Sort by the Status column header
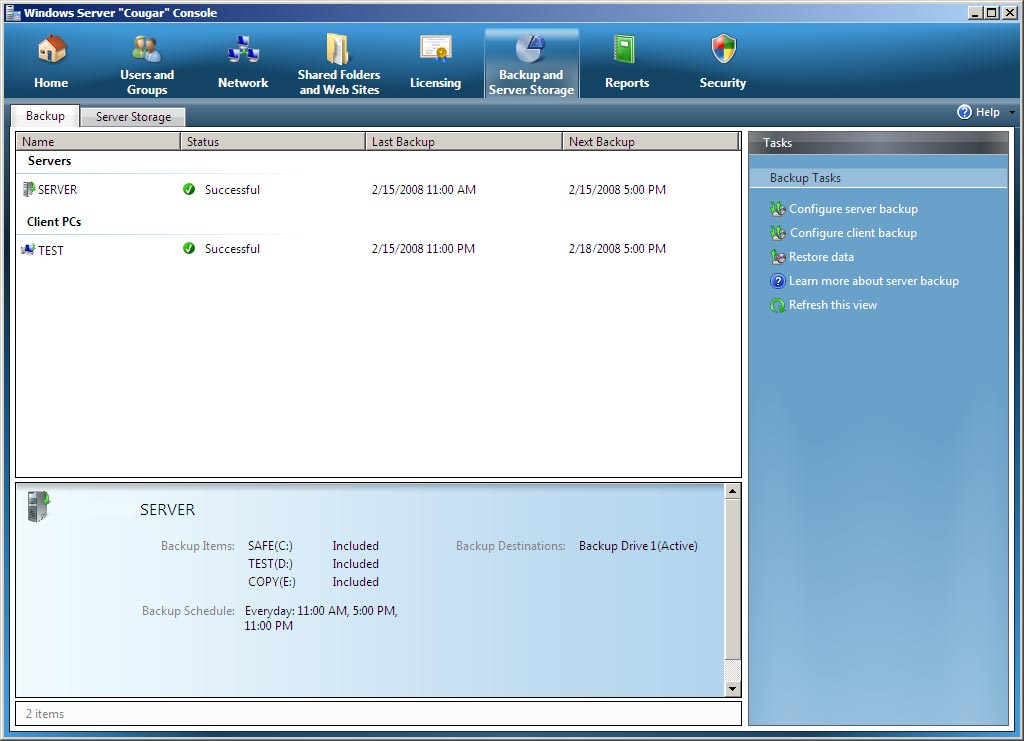The image size is (1024, 741). tap(273, 142)
